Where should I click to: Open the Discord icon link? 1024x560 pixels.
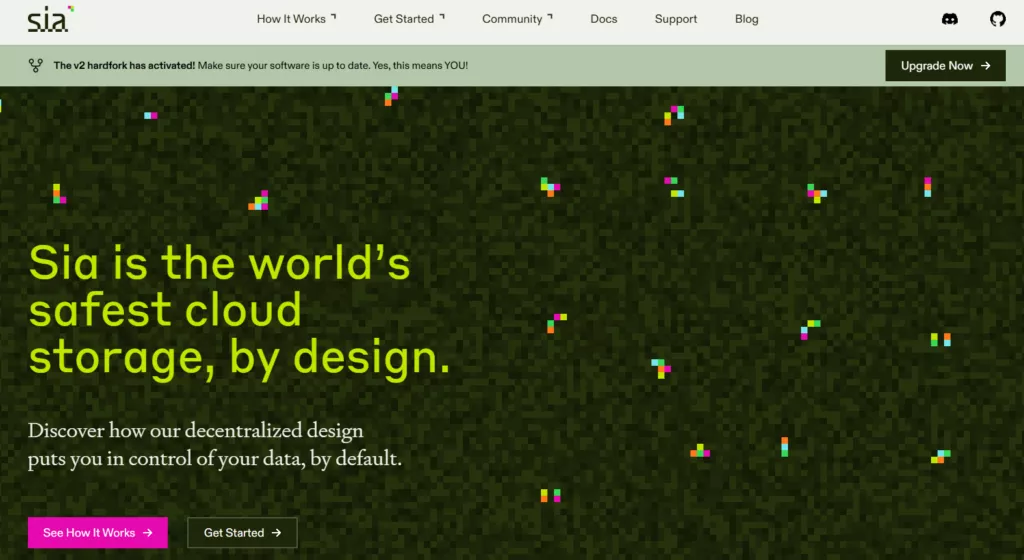[950, 19]
